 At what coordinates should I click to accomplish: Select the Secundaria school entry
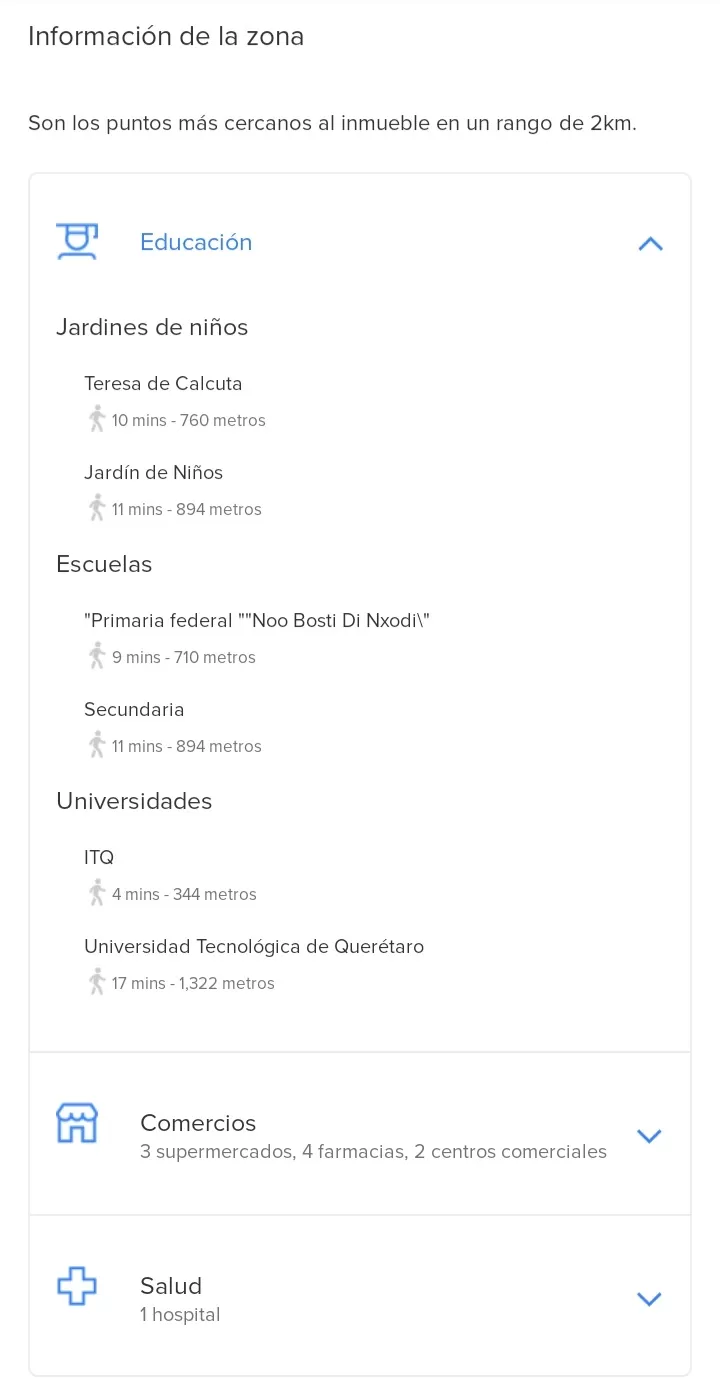tap(134, 710)
